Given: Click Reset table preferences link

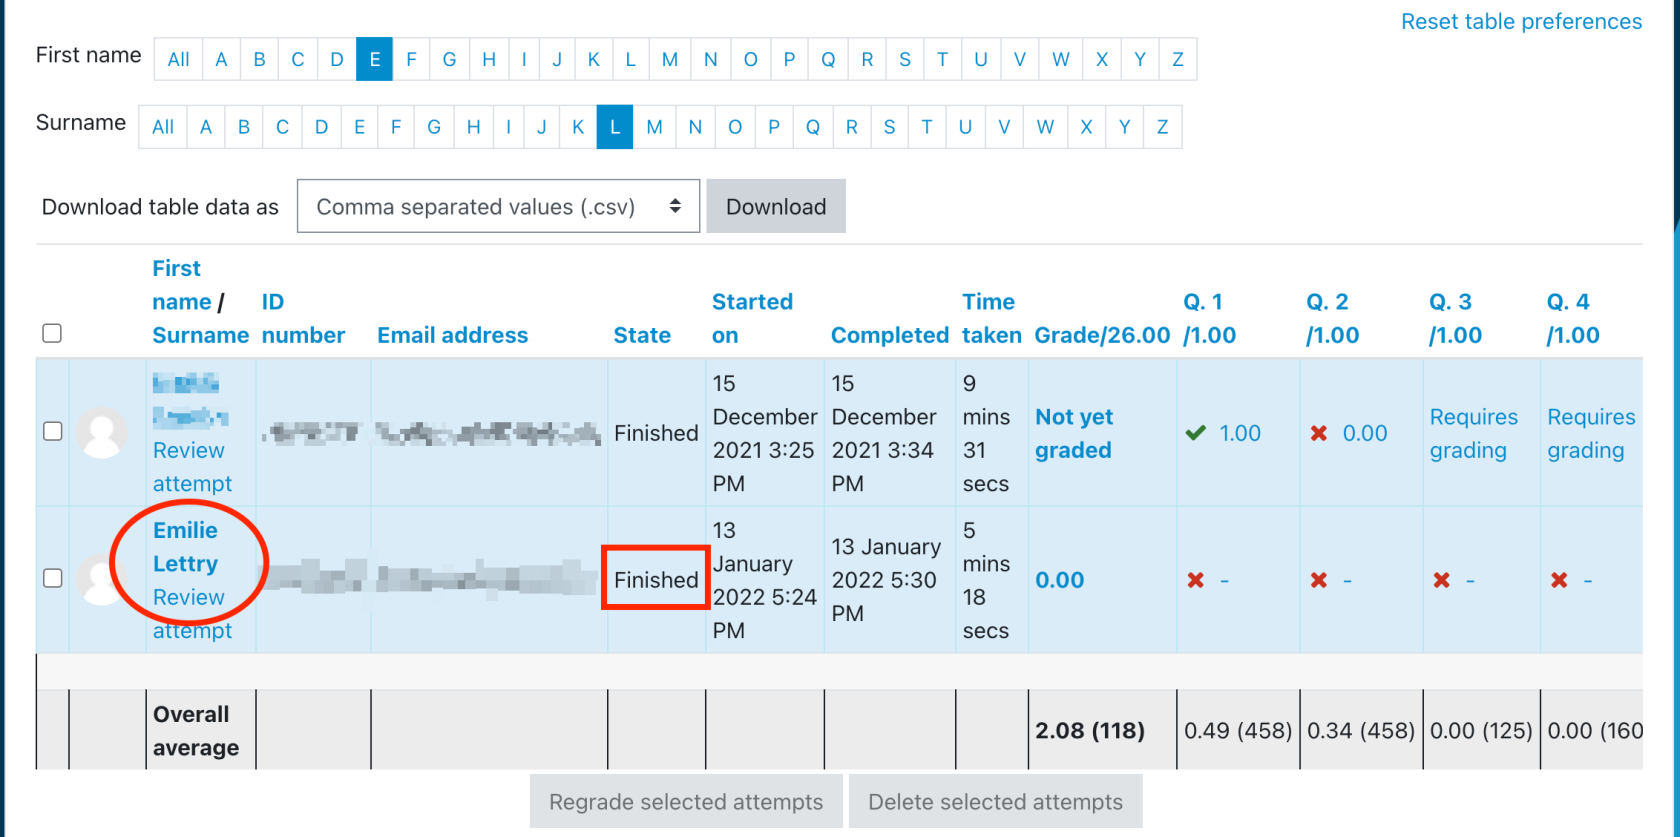Looking at the screenshot, I should [1521, 21].
